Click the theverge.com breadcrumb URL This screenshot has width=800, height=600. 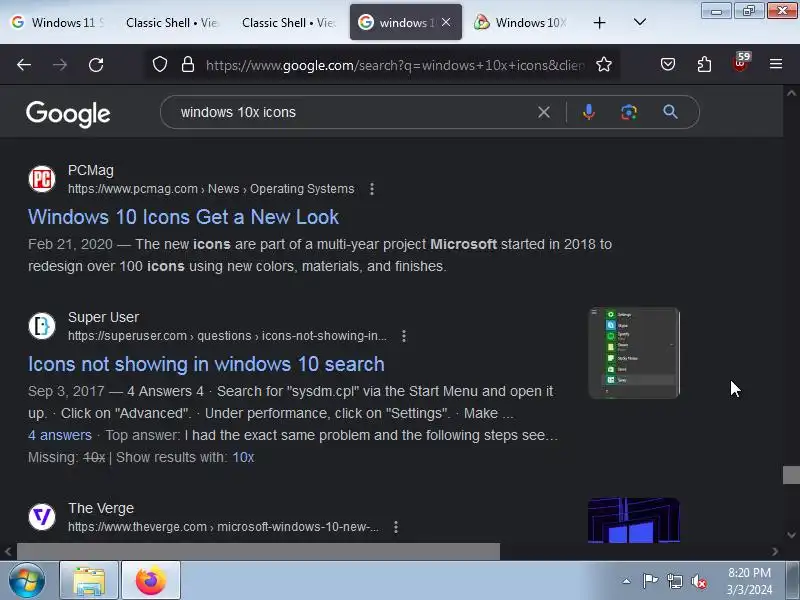pyautogui.click(x=223, y=527)
